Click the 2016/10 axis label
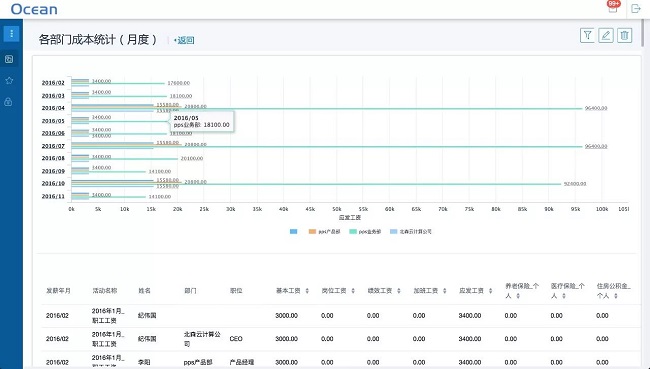The image size is (650, 369). [x=53, y=183]
